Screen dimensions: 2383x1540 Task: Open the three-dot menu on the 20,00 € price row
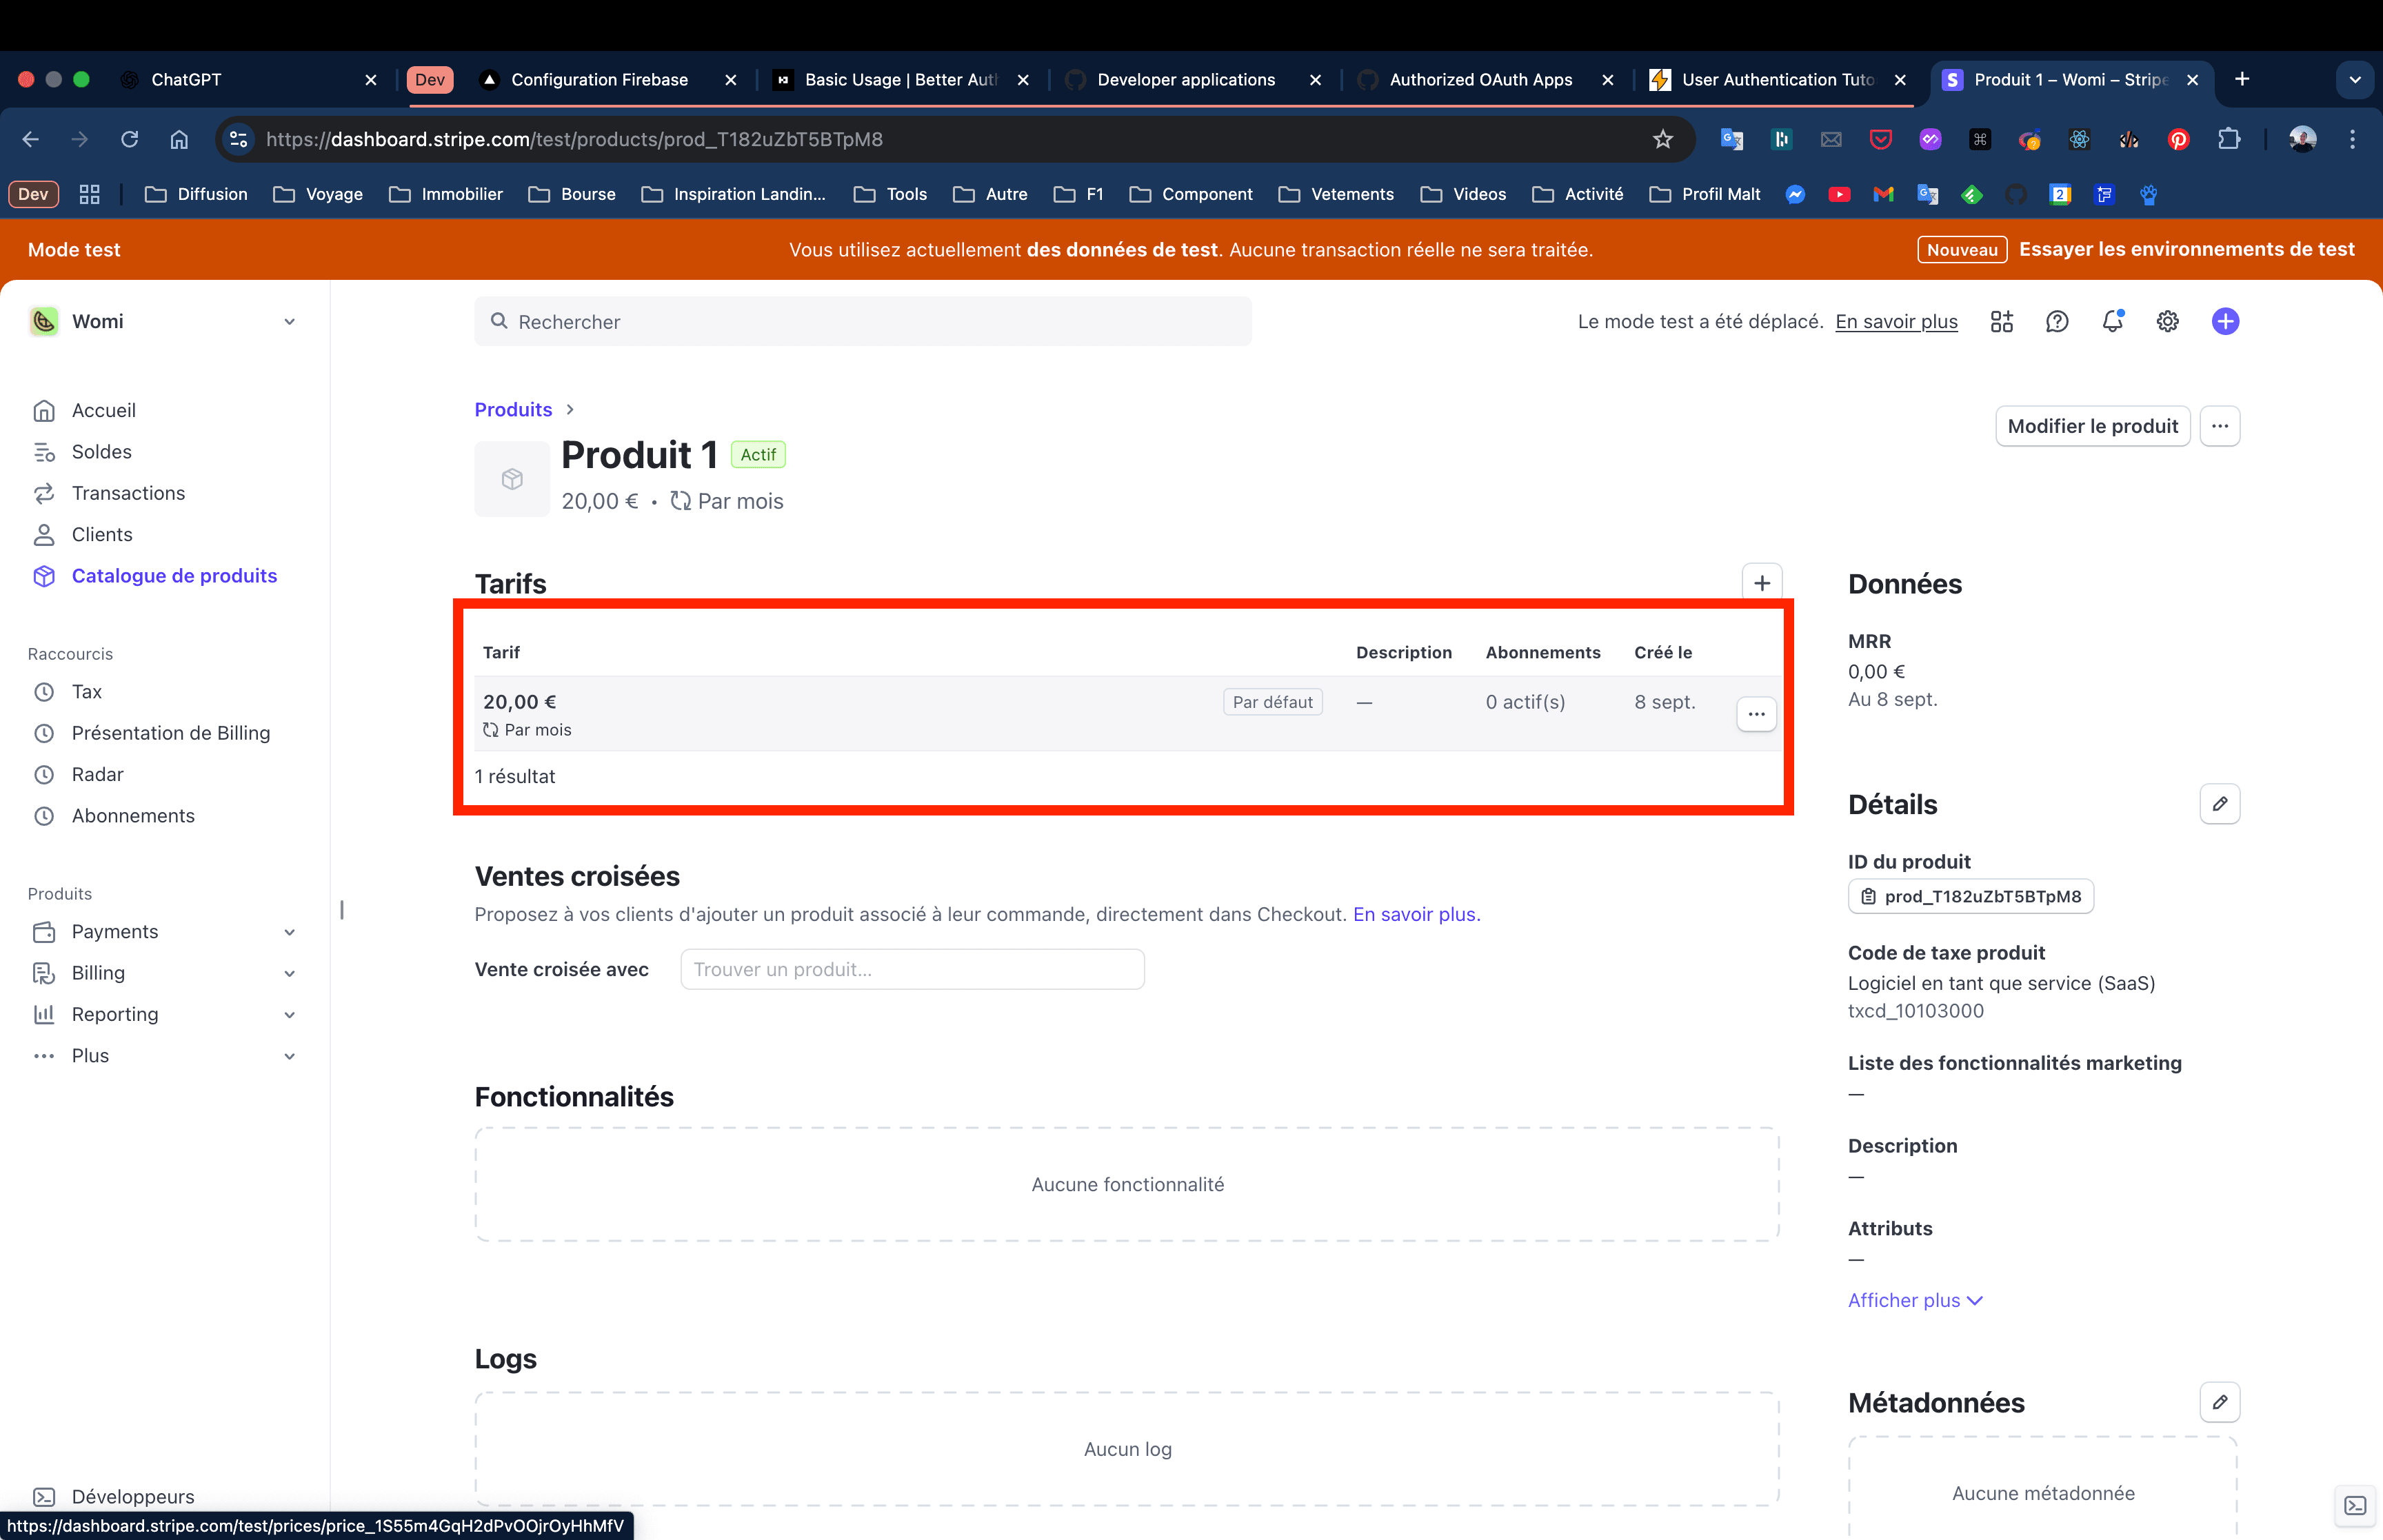click(1755, 714)
